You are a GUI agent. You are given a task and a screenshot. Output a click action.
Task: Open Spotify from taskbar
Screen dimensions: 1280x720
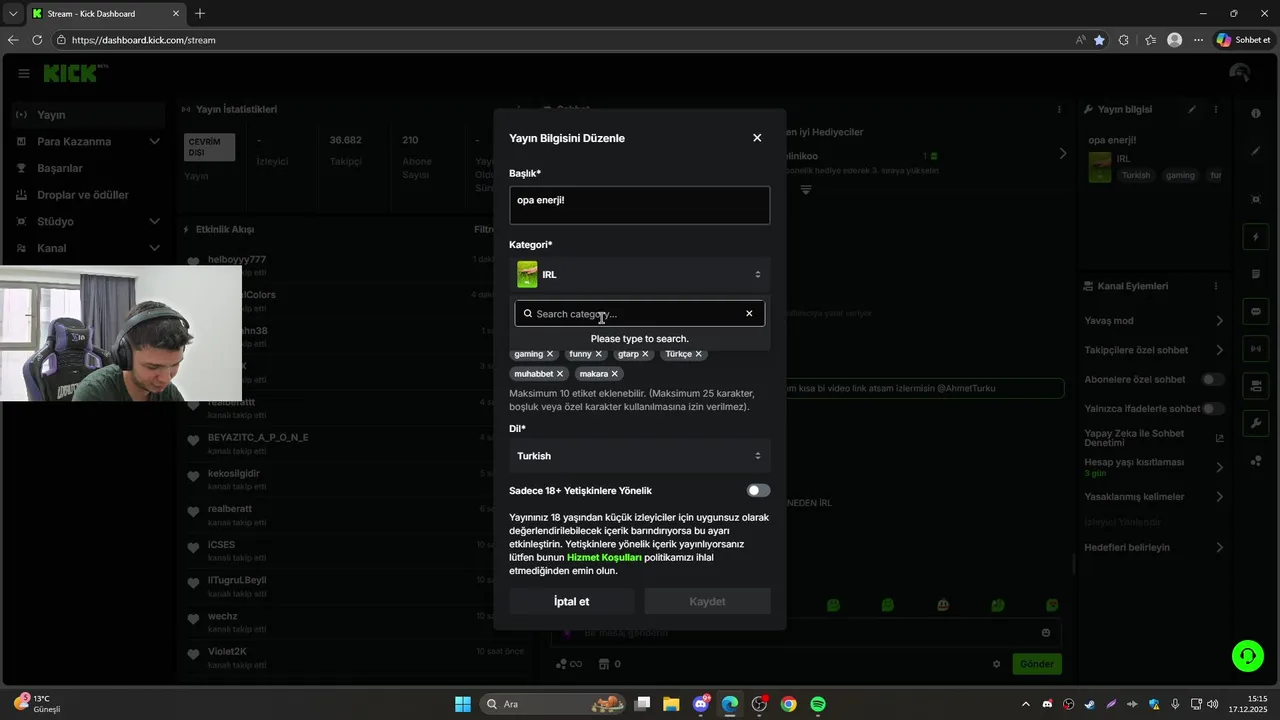tap(818, 704)
